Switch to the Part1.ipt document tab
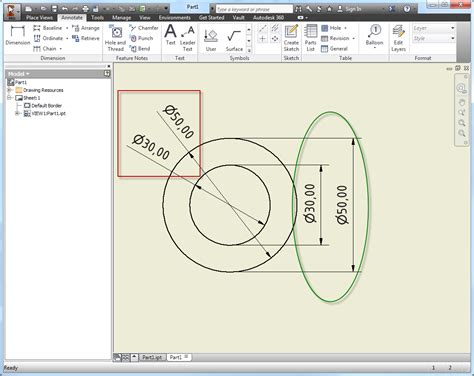The height and width of the screenshot is (376, 474). click(152, 357)
